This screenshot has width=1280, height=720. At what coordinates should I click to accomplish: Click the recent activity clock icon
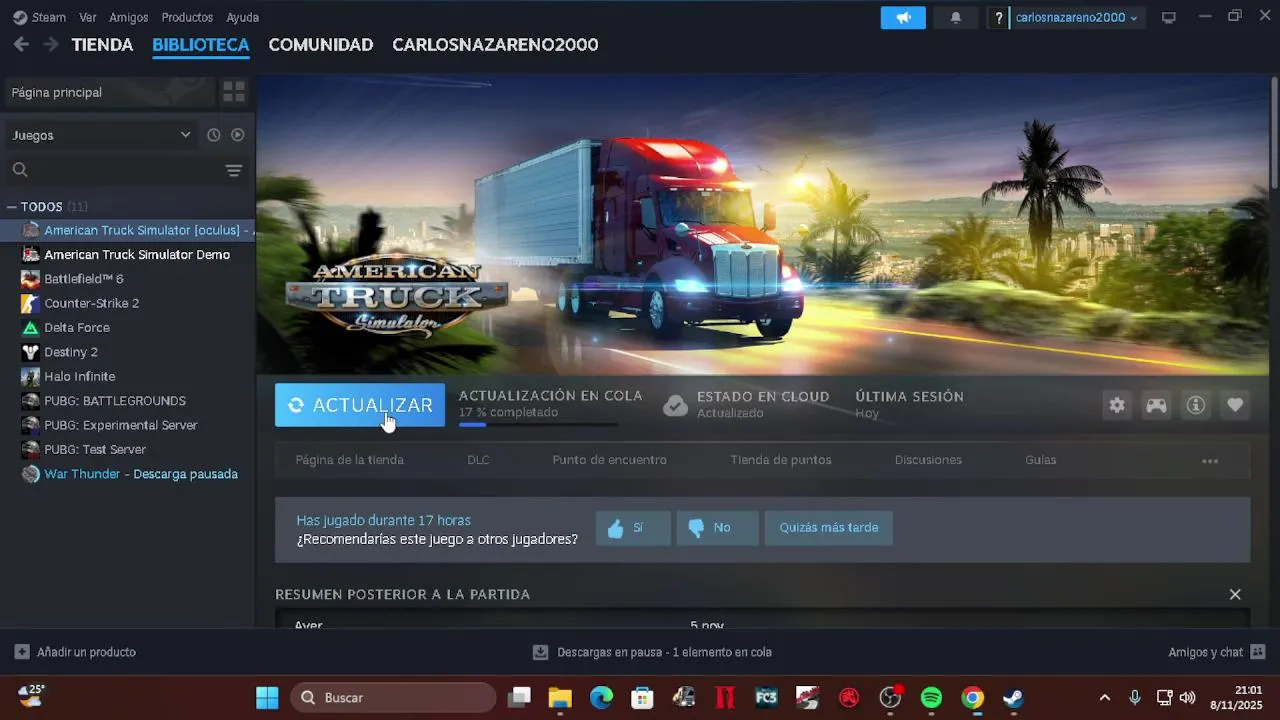(x=213, y=135)
